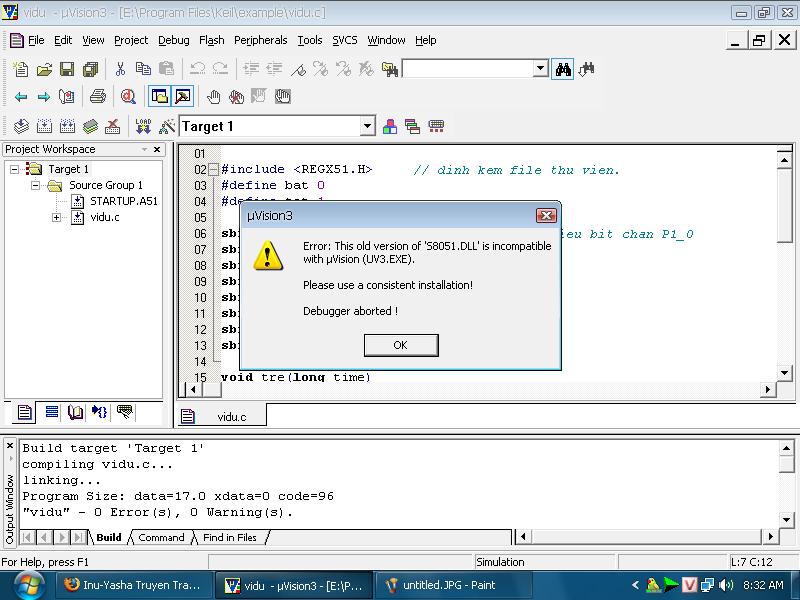This screenshot has width=800, height=600.
Task: Click the Rebuild all target files icon
Action: (x=67, y=126)
